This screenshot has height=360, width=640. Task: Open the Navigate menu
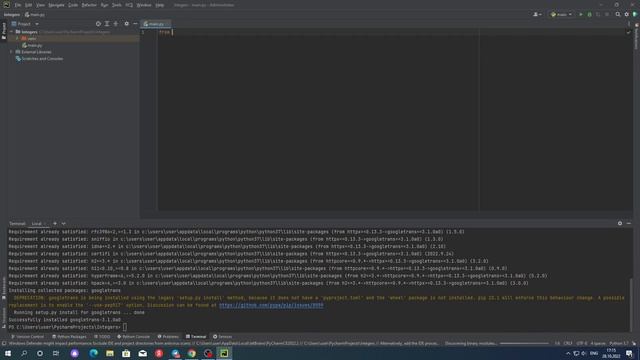click(x=56, y=5)
